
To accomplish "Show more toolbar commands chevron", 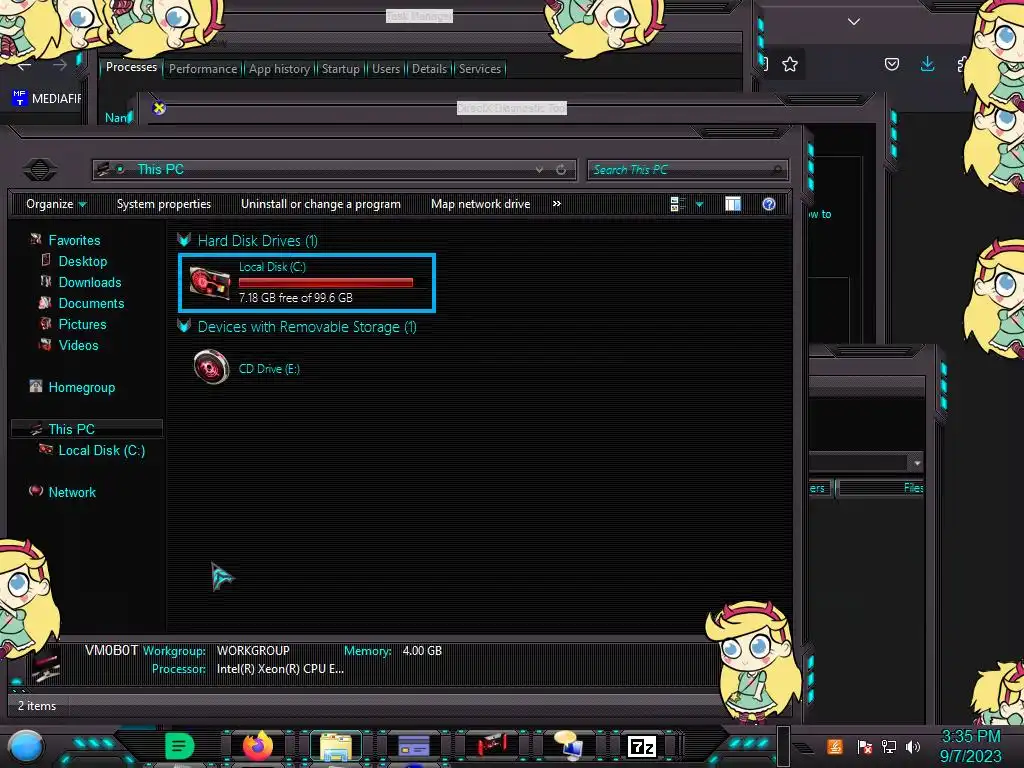I will [x=556, y=204].
